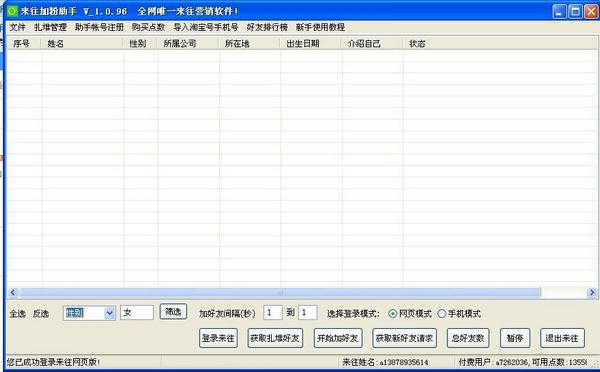This screenshot has width=600, height=372.
Task: Minimize the 来往加粉助手 window
Action: pyautogui.click(x=559, y=11)
